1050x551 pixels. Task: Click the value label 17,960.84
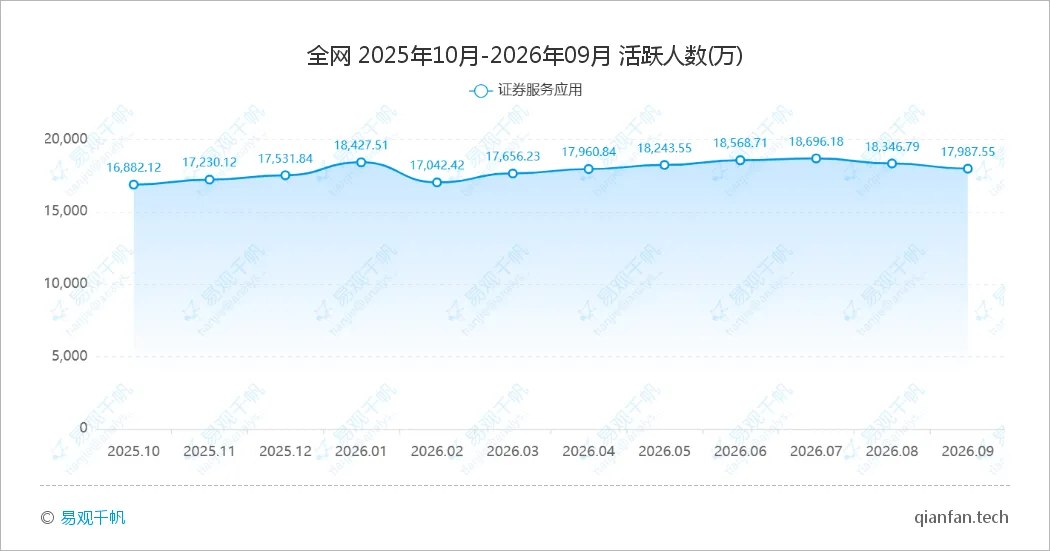[x=589, y=152]
